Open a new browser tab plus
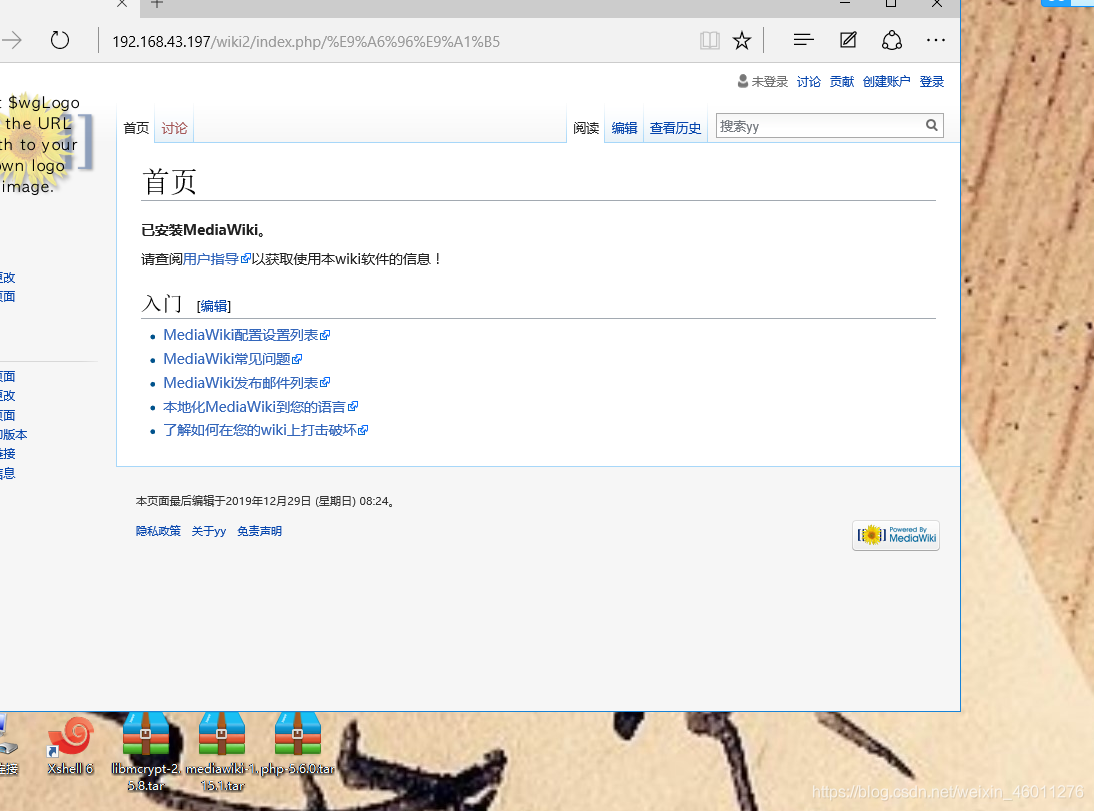This screenshot has height=811, width=1094. coord(157,3)
